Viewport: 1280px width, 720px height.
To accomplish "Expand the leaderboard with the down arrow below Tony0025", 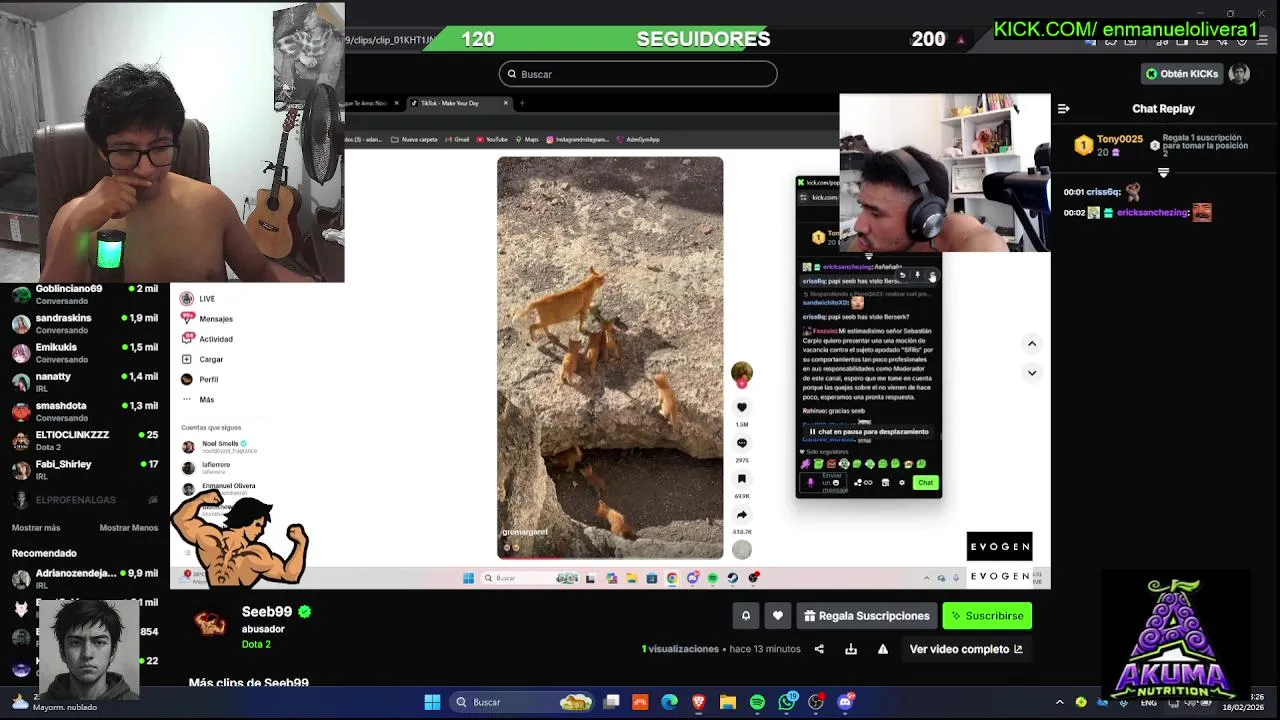I will (x=1163, y=173).
